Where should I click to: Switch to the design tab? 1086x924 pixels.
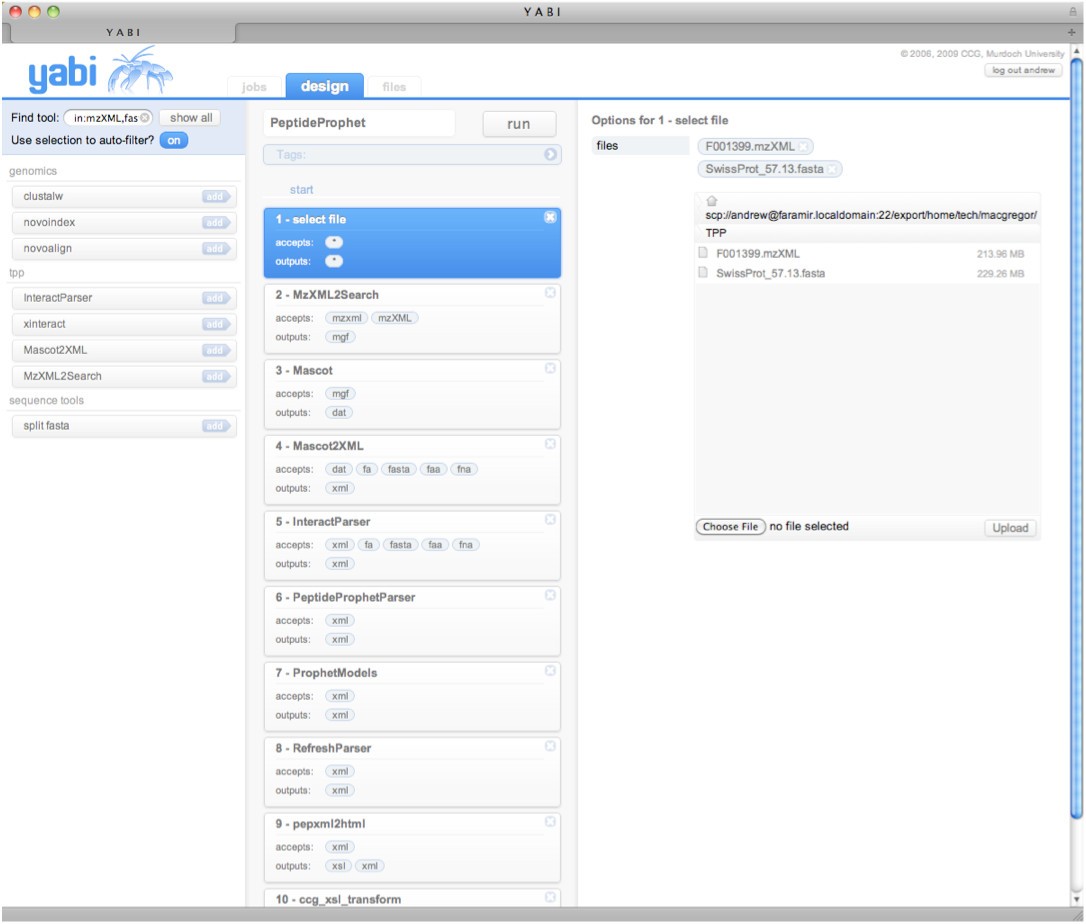pyautogui.click(x=324, y=86)
